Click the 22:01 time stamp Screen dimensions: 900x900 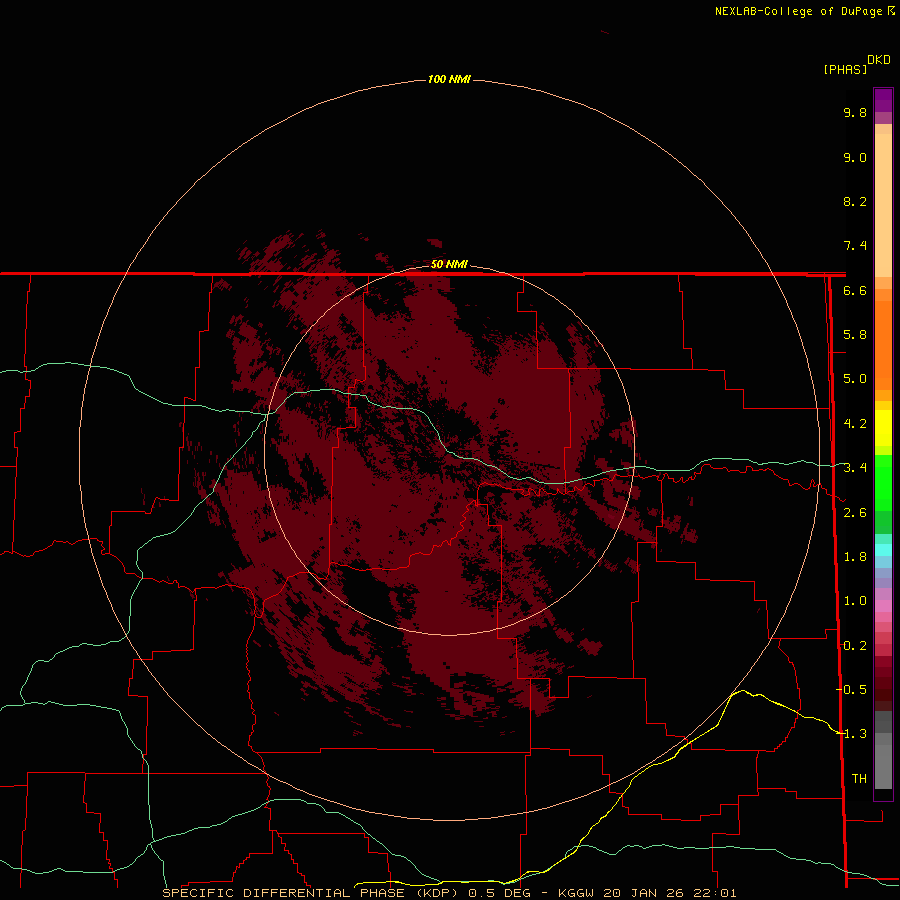click(x=716, y=893)
